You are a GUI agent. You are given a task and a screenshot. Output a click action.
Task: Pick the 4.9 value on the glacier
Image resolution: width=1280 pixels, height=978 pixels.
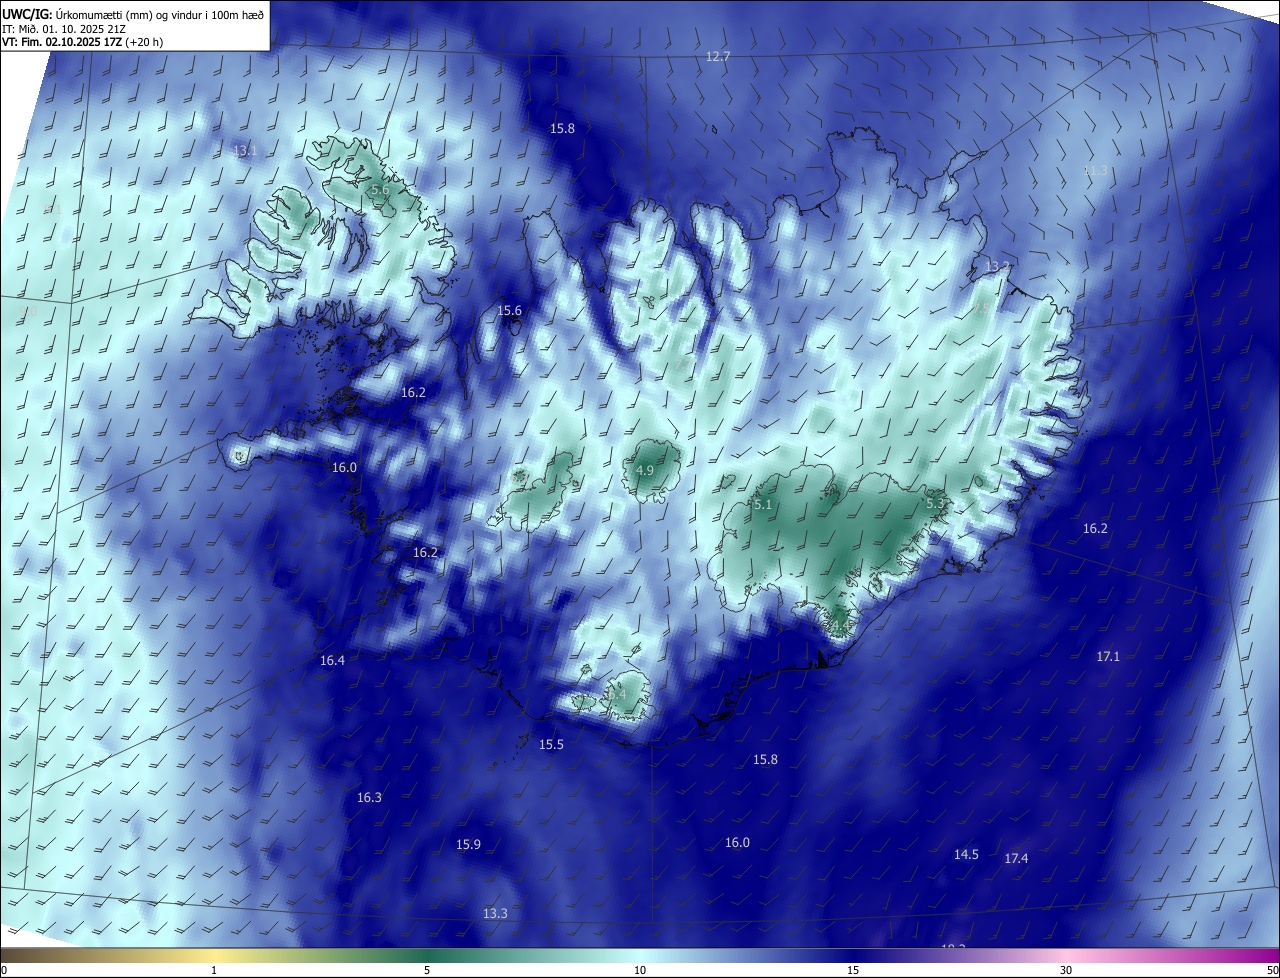[645, 470]
